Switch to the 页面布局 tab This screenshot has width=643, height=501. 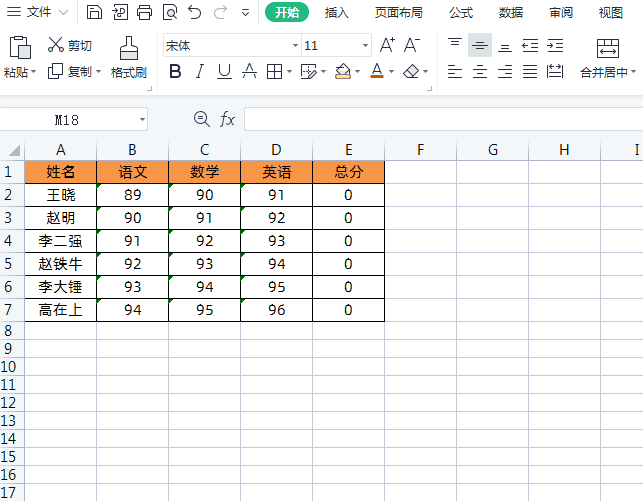coord(399,13)
